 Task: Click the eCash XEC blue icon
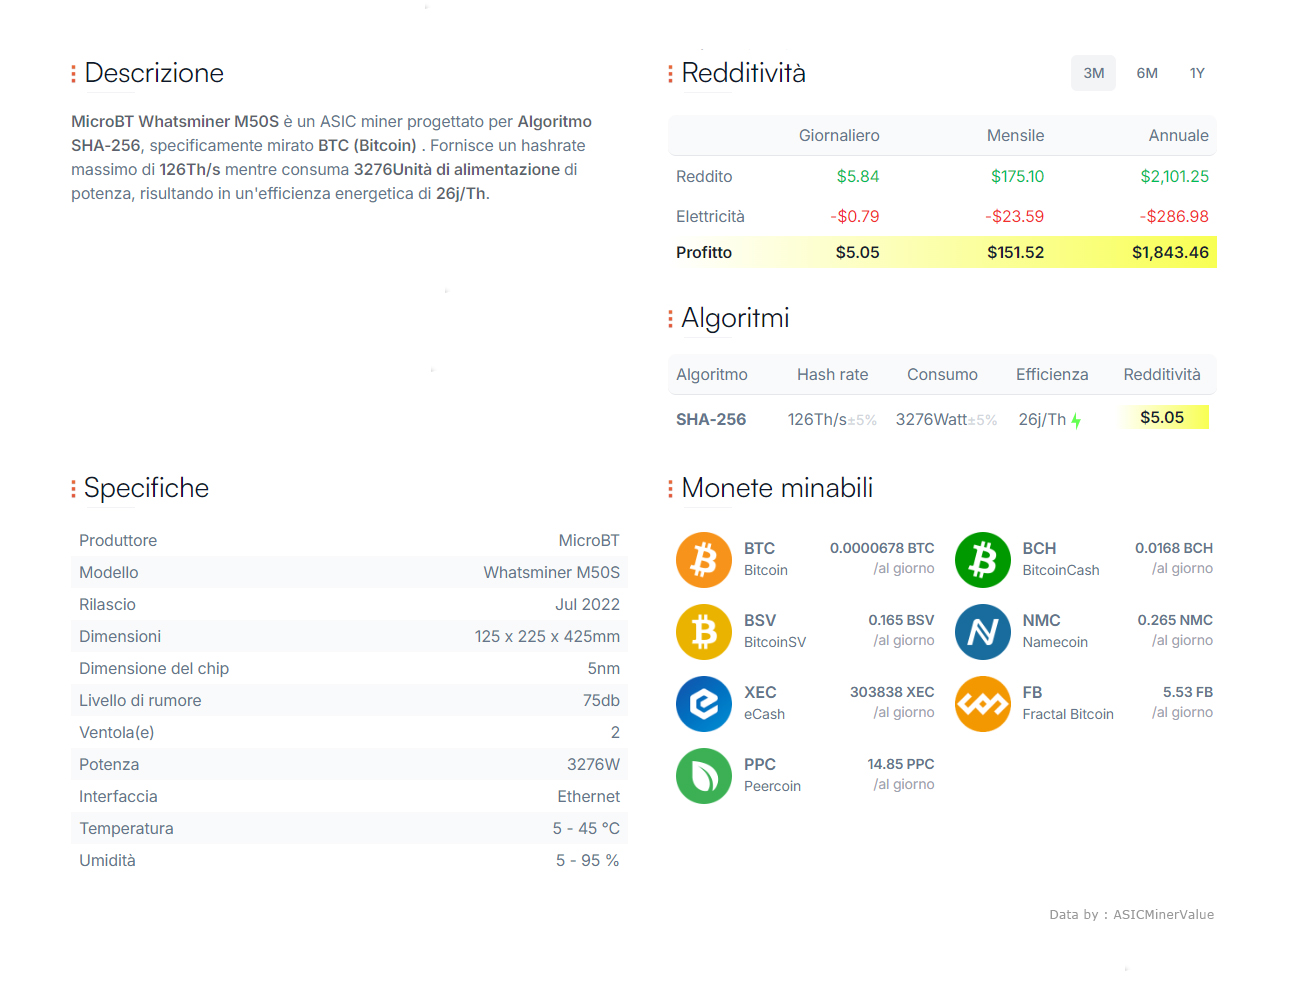click(704, 704)
